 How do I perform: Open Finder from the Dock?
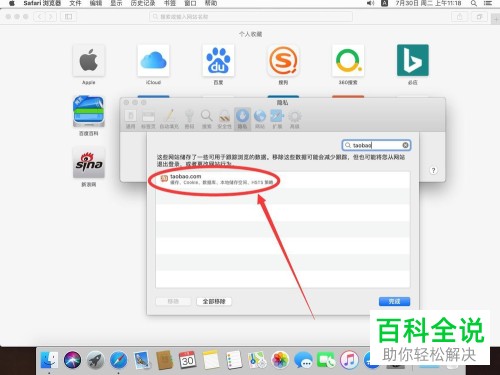tap(49, 360)
